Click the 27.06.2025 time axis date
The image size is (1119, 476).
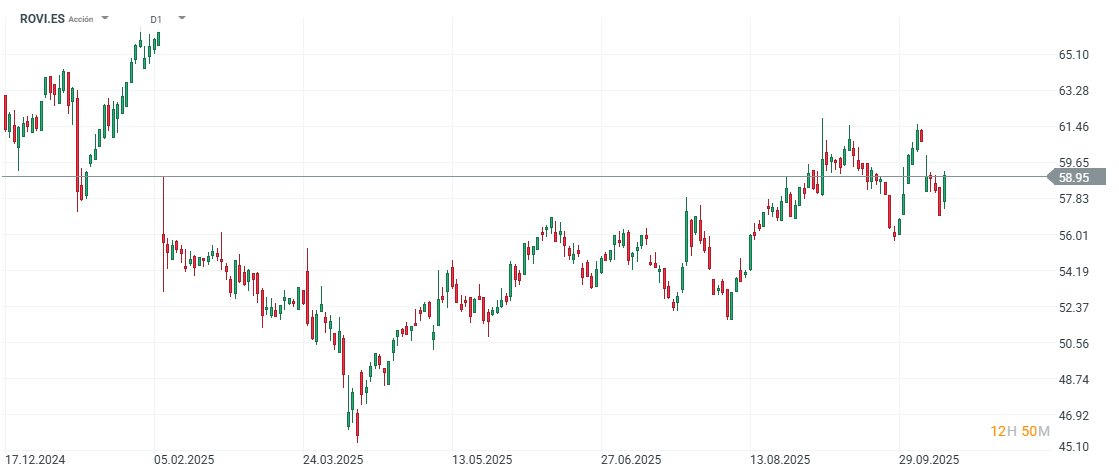point(631,460)
